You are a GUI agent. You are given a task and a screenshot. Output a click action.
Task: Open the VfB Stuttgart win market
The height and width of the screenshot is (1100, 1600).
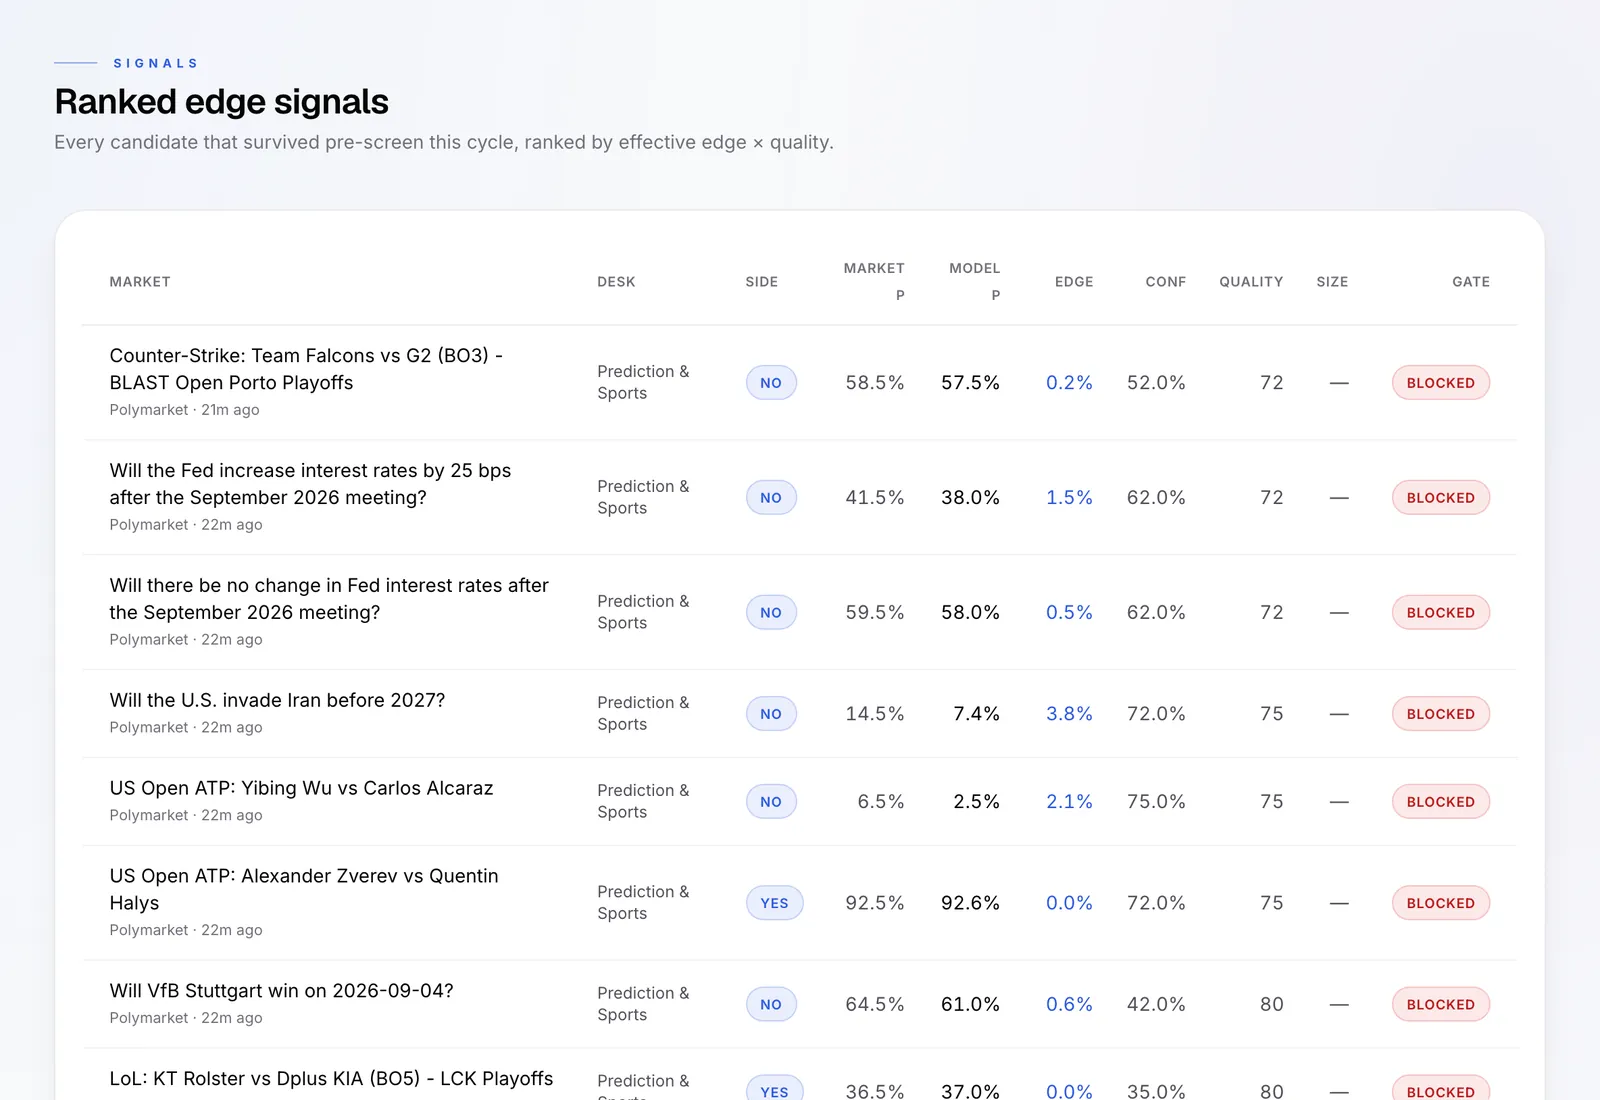click(281, 991)
